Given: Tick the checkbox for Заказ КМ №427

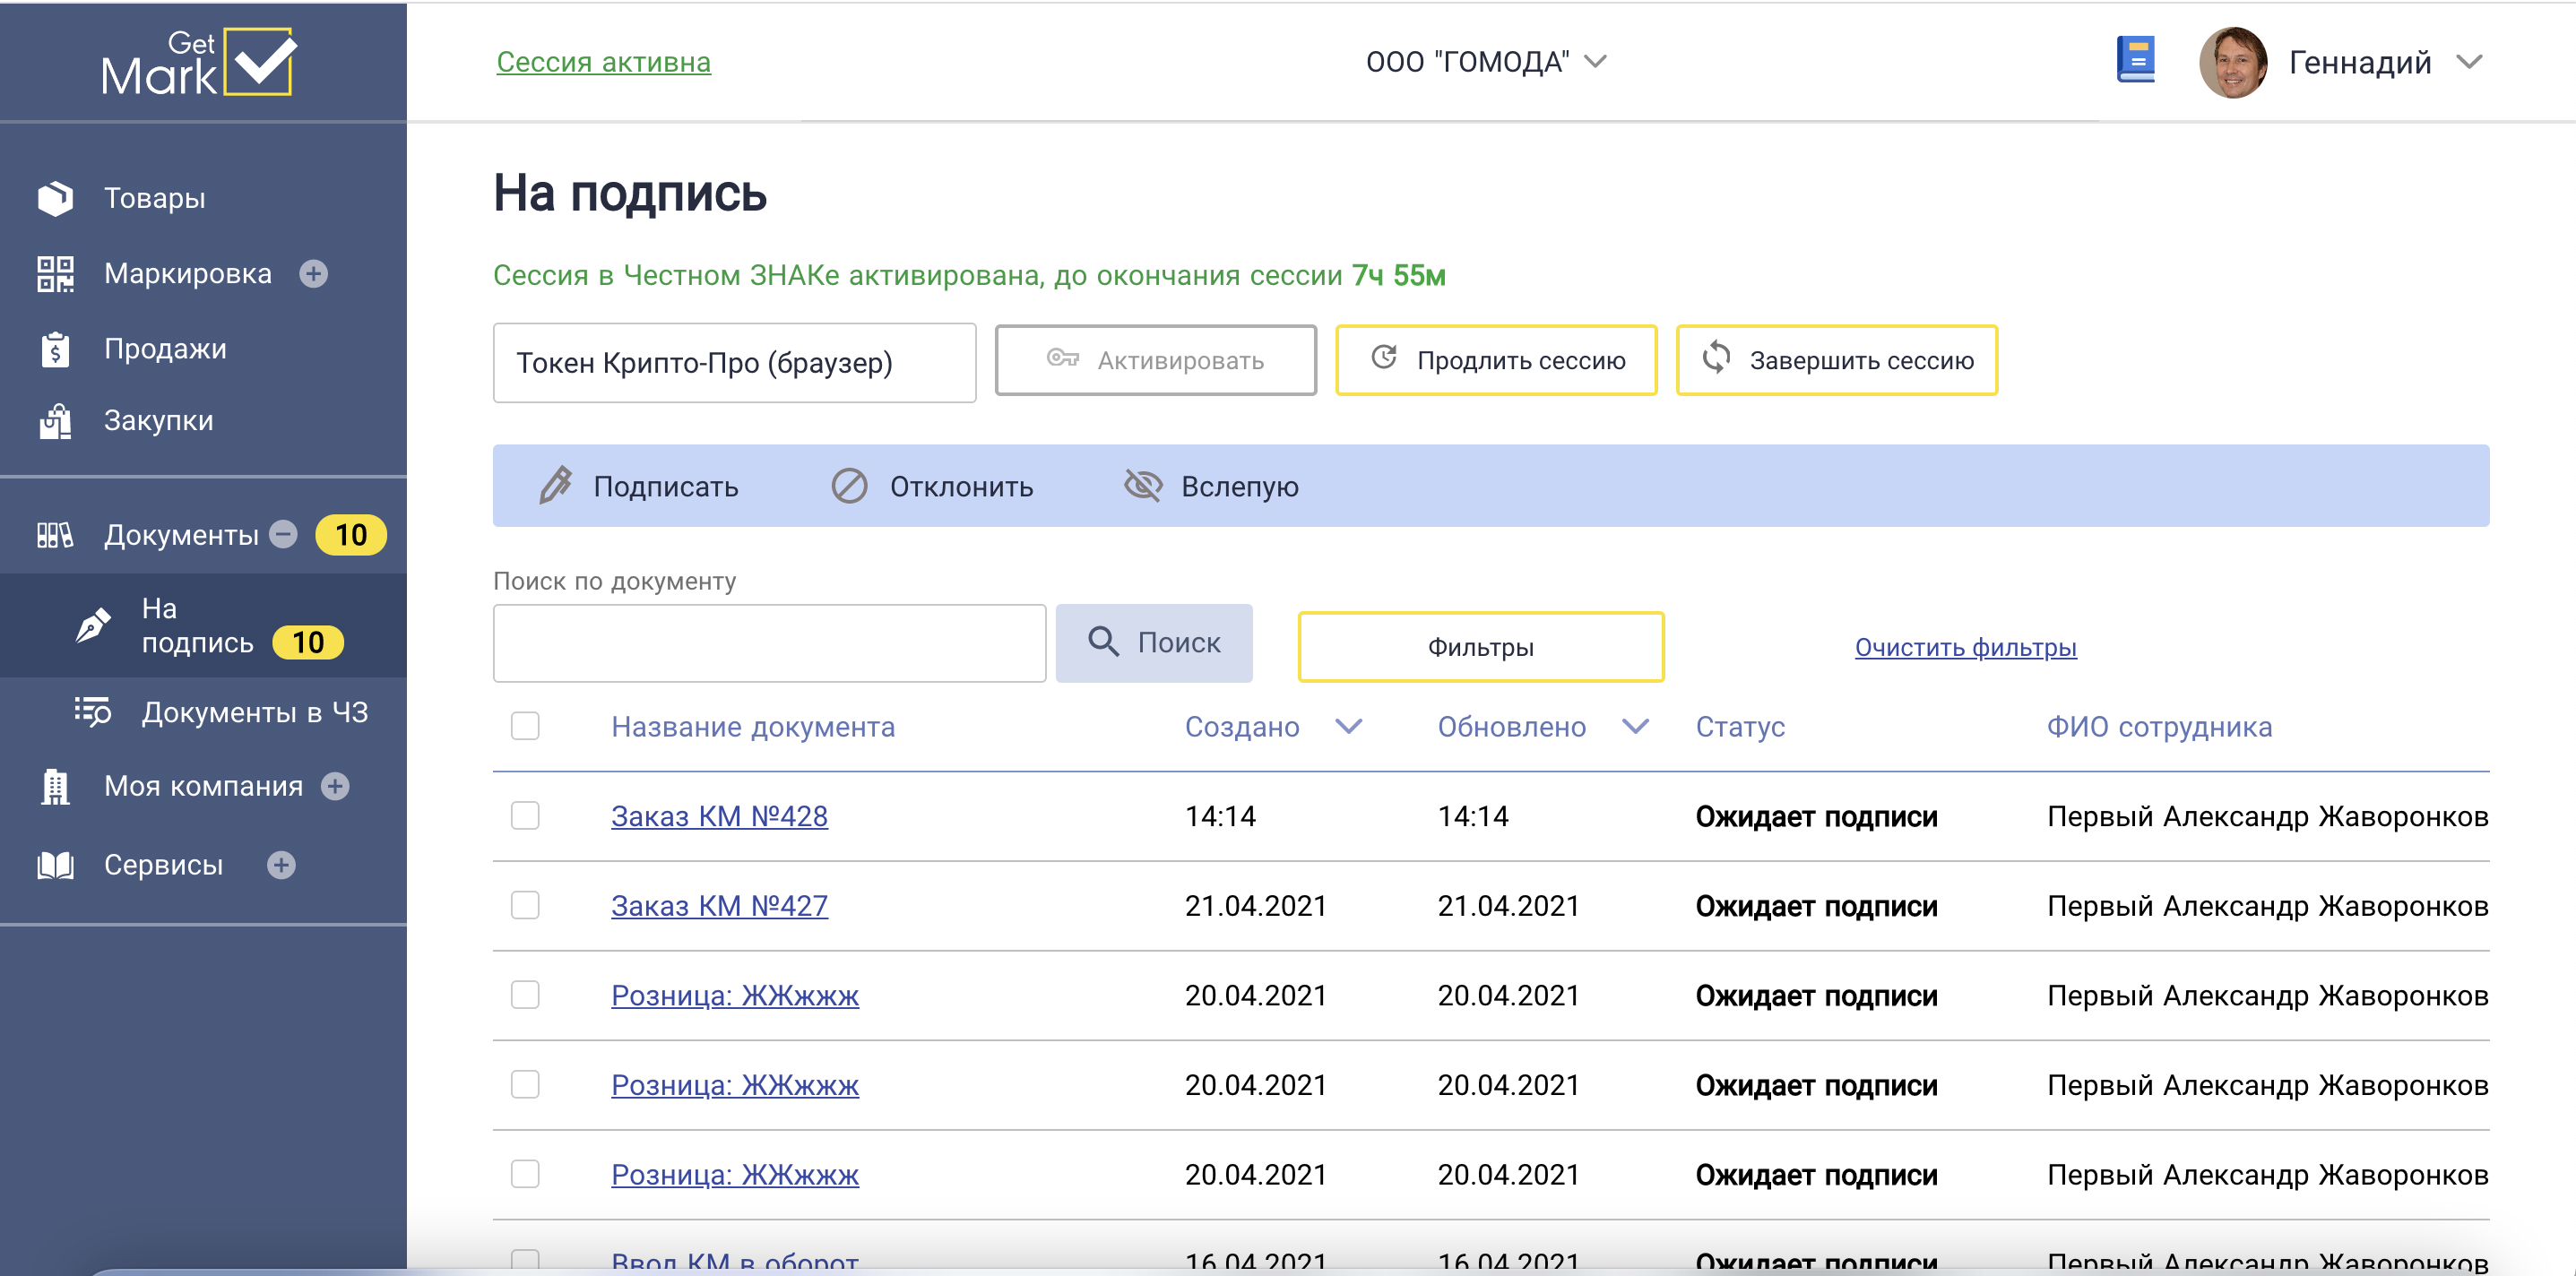Looking at the screenshot, I should 525,905.
